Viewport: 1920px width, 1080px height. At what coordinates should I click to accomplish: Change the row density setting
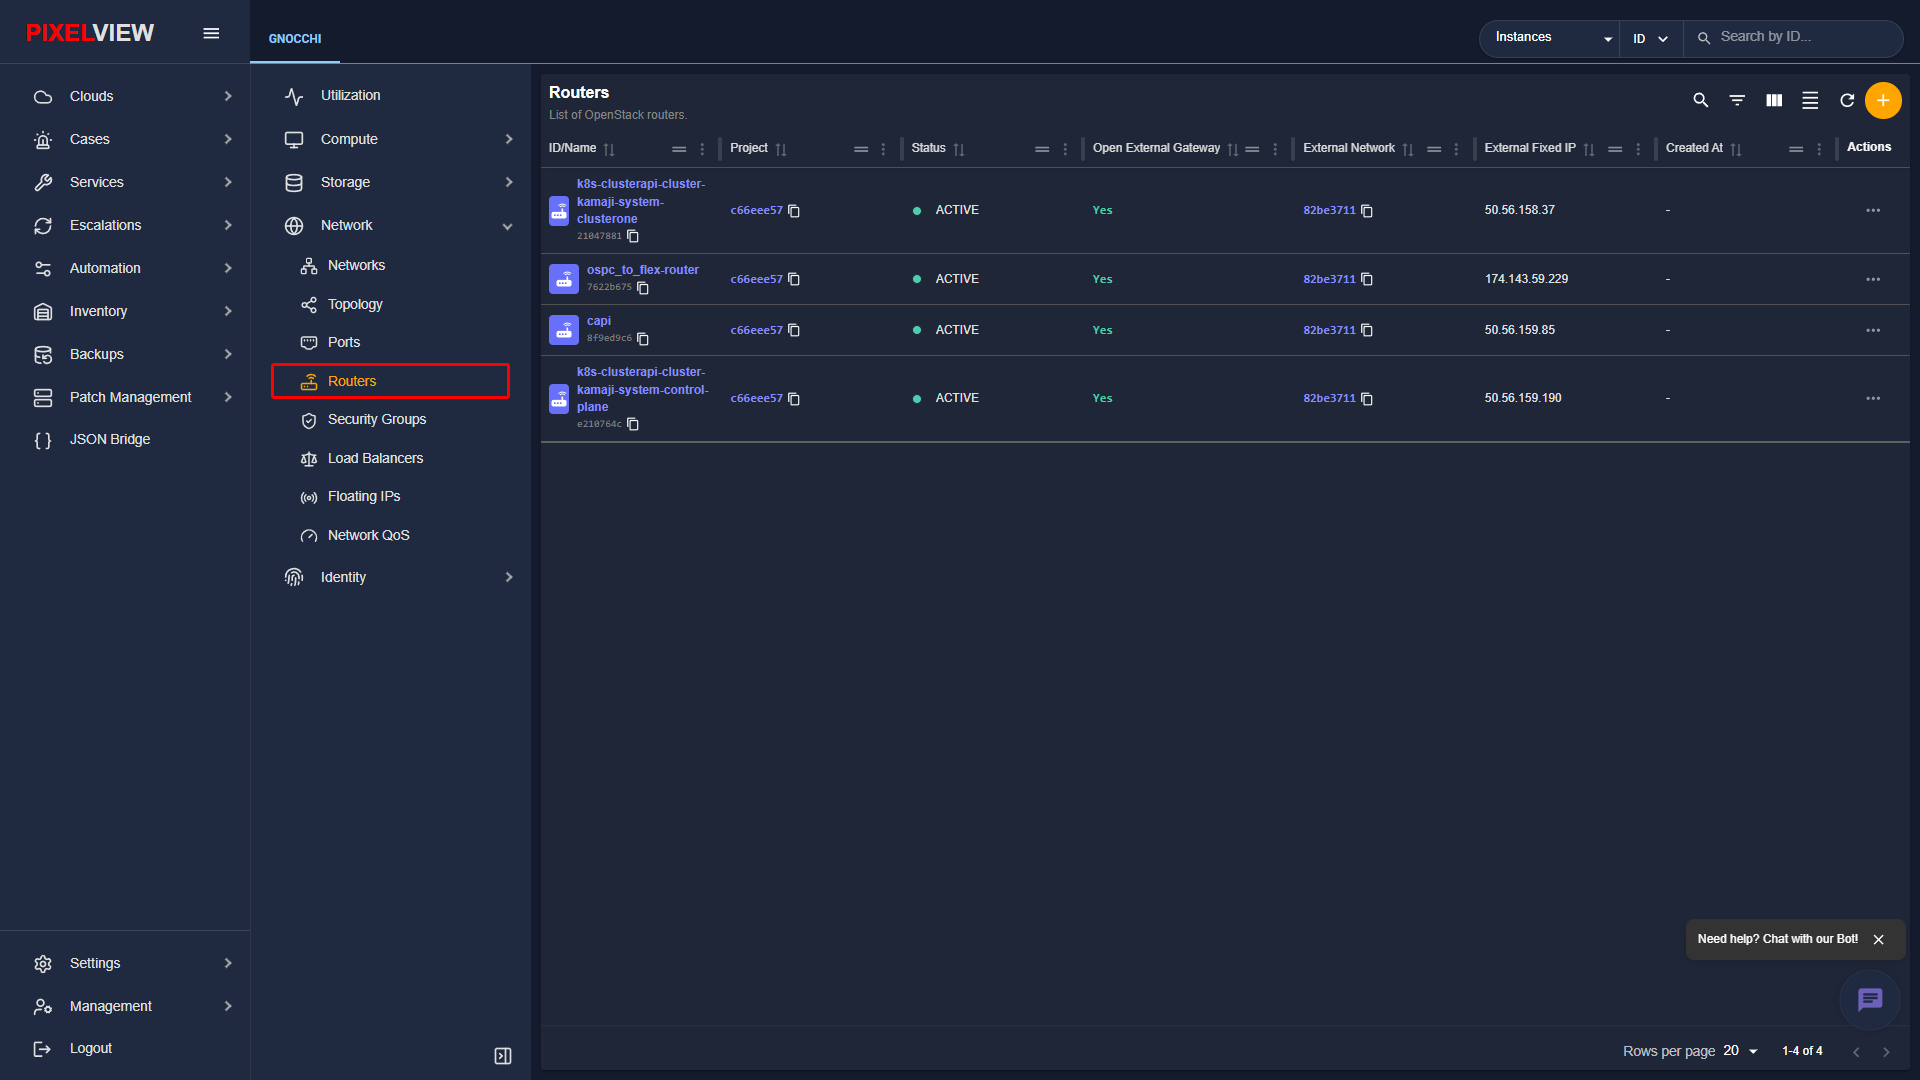click(x=1810, y=100)
